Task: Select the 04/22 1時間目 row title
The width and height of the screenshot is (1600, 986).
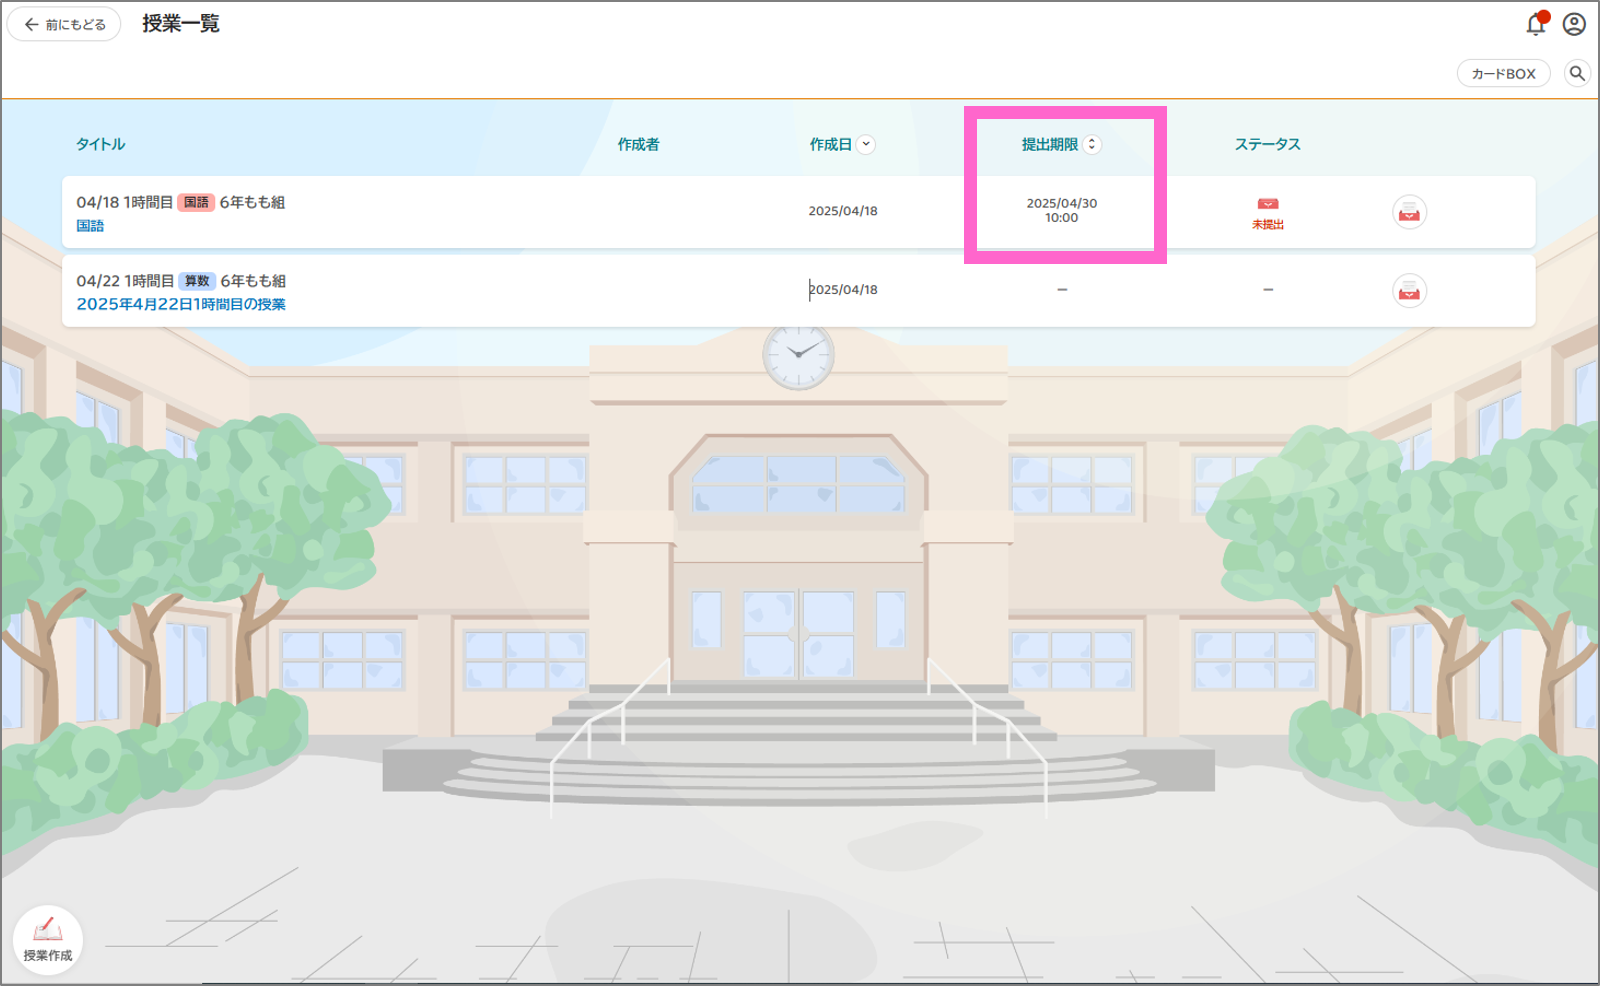Action: (125, 281)
